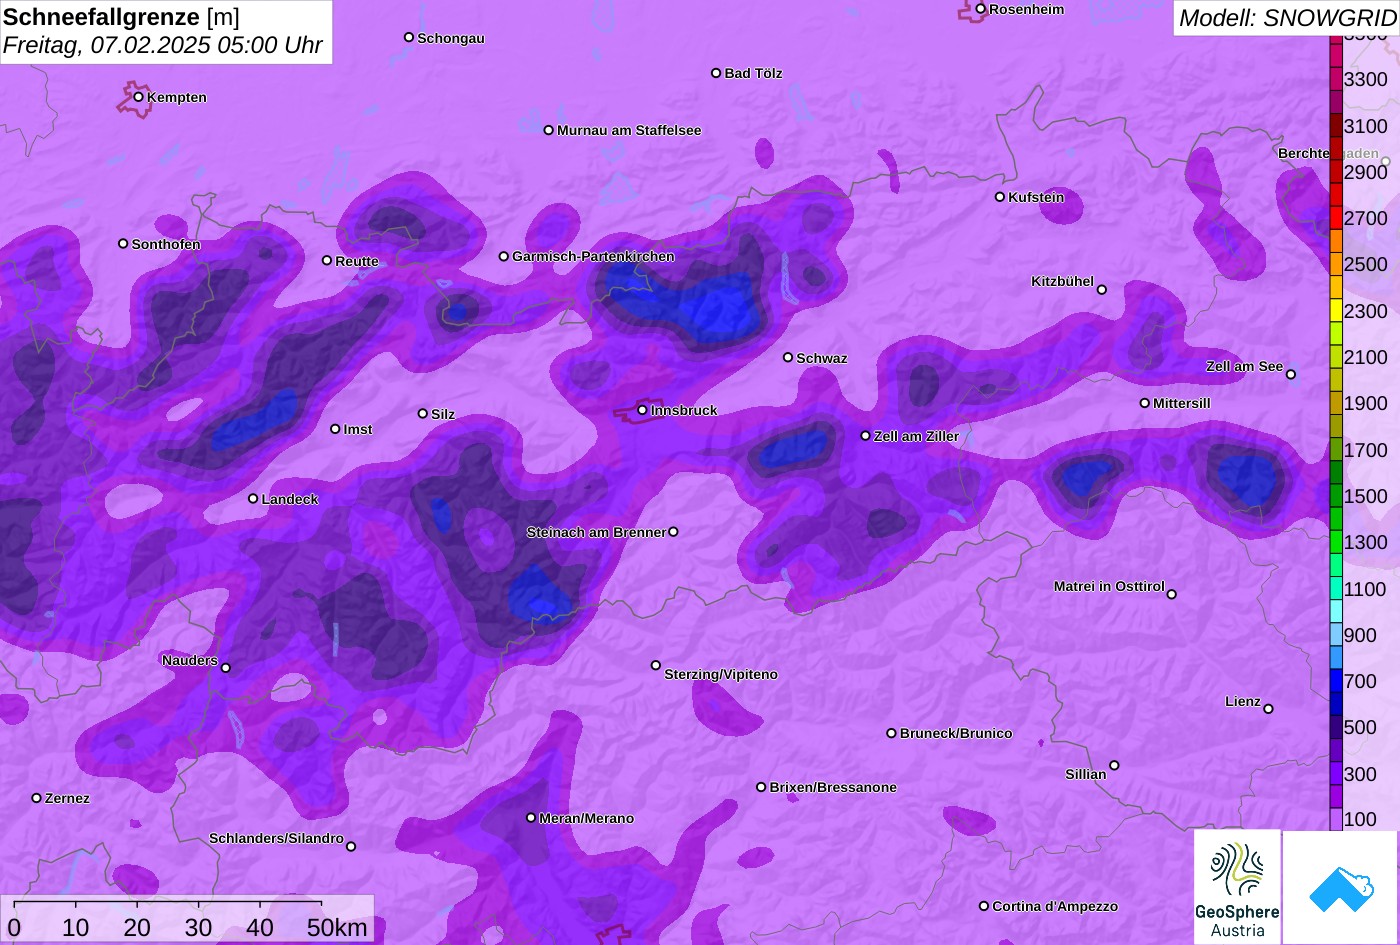
Task: Click the blue cloud house logo
Action: tap(1342, 887)
